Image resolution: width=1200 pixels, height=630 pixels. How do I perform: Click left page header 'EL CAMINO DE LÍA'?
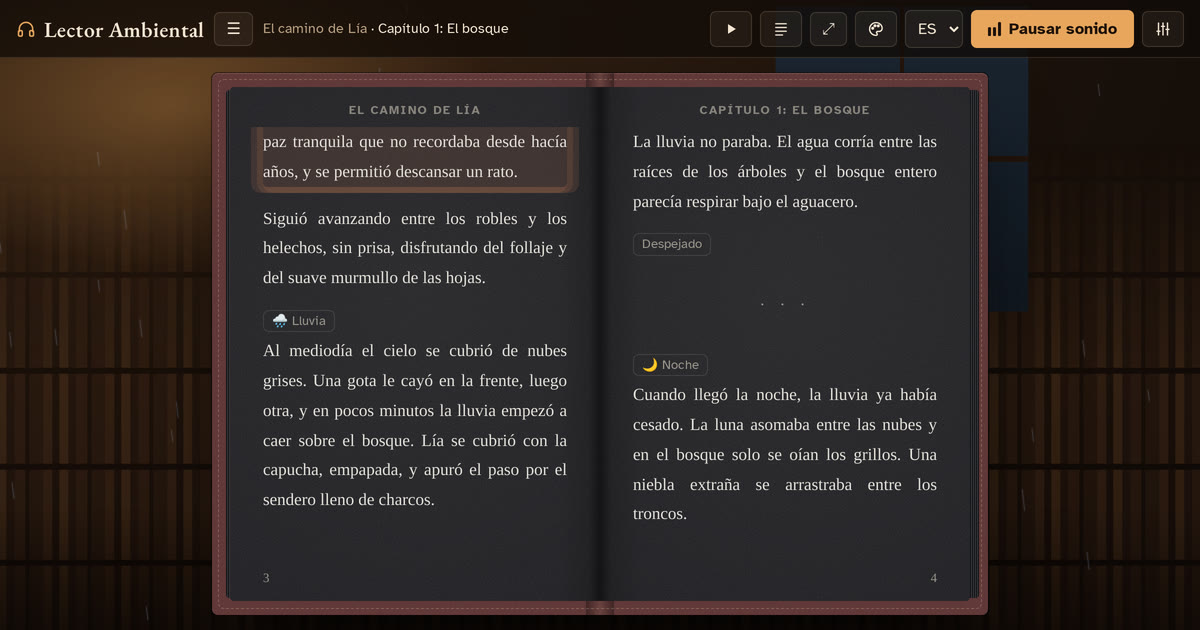click(415, 110)
